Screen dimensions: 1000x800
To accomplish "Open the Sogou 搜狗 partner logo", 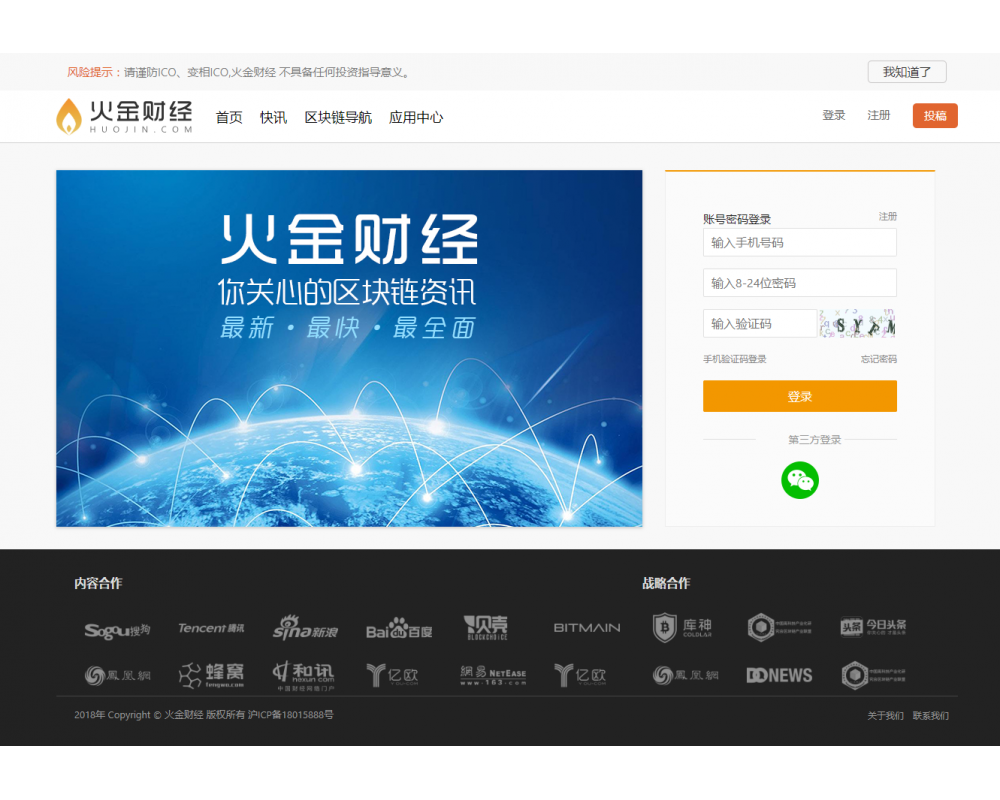I will 117,630.
